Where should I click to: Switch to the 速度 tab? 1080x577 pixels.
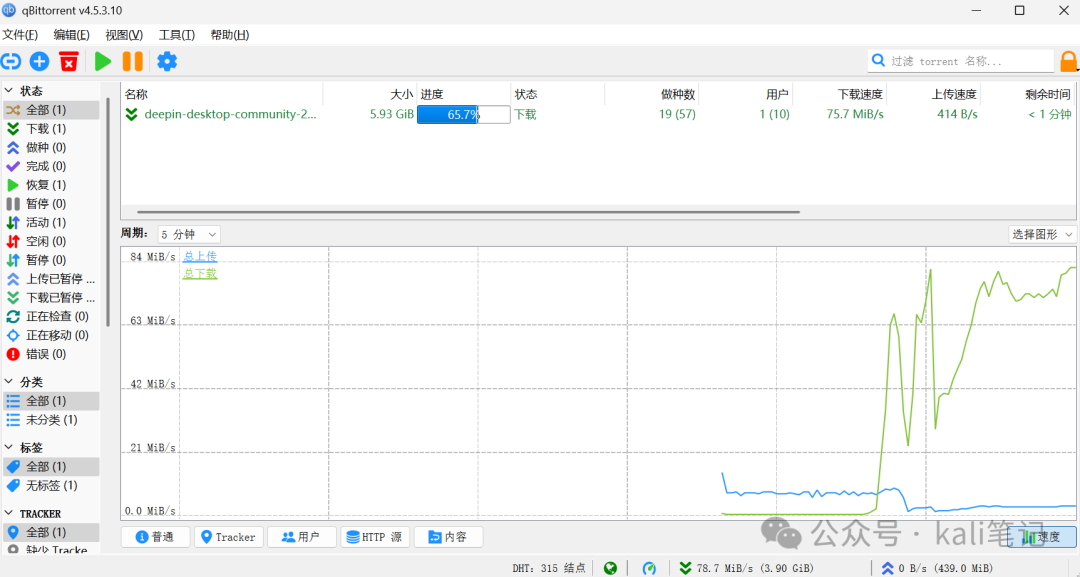1042,537
